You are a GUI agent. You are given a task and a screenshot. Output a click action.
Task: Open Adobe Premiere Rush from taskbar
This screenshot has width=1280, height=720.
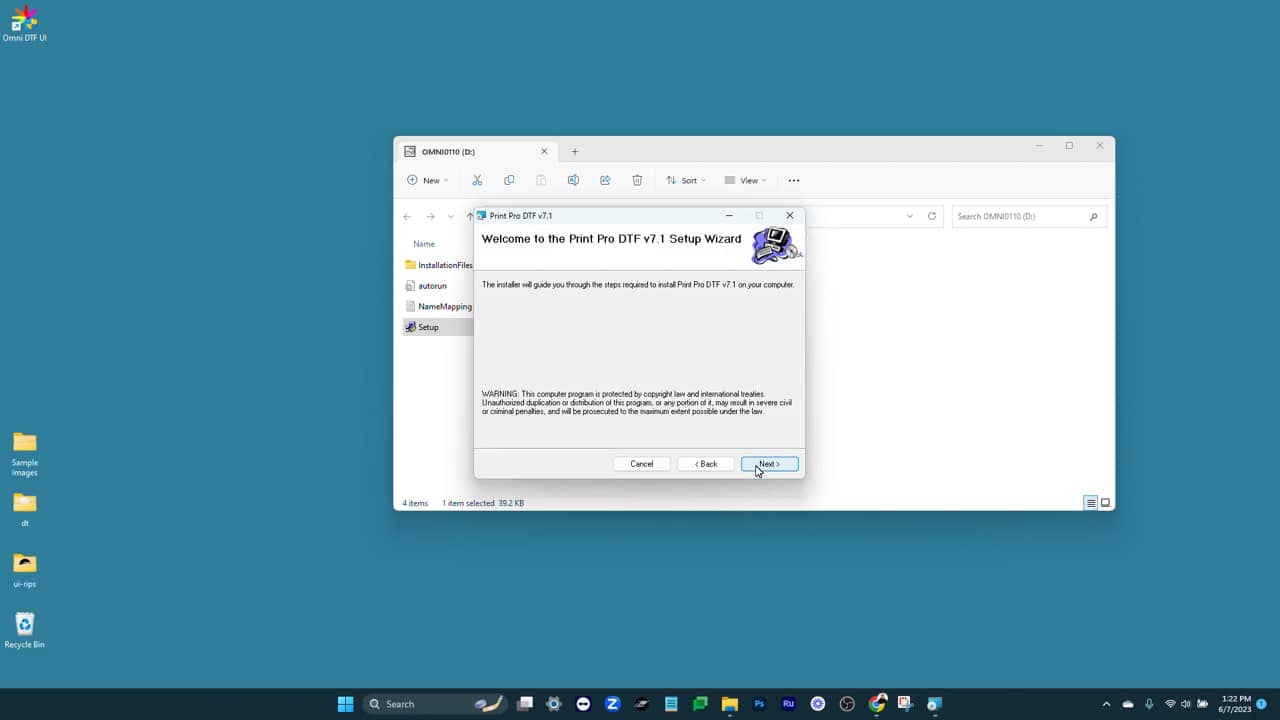click(788, 704)
